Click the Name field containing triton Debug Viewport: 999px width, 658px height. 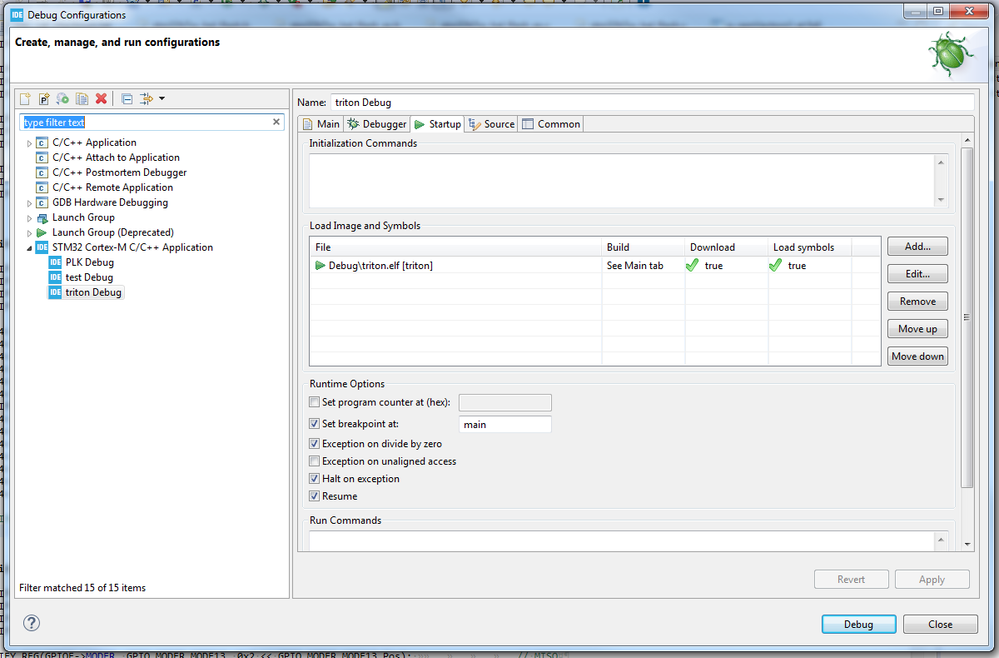(x=652, y=103)
